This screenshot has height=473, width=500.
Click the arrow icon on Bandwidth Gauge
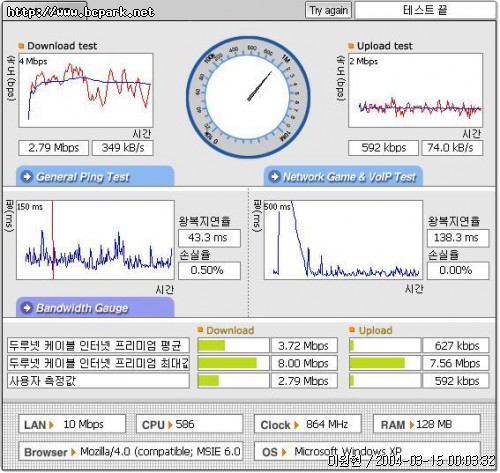(x=27, y=308)
